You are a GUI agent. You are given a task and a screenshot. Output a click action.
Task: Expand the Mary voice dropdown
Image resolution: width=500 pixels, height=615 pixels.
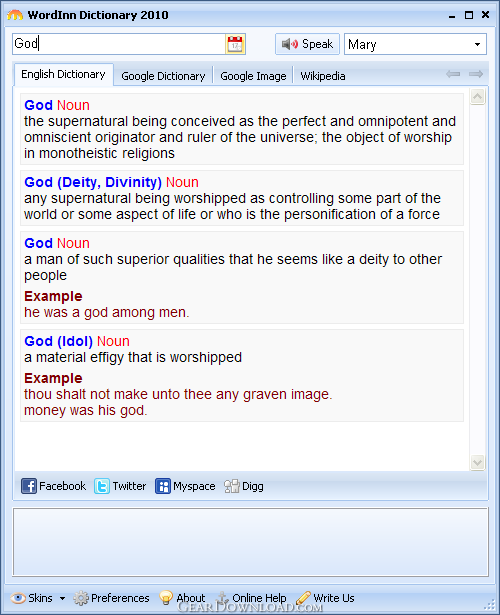pos(477,44)
